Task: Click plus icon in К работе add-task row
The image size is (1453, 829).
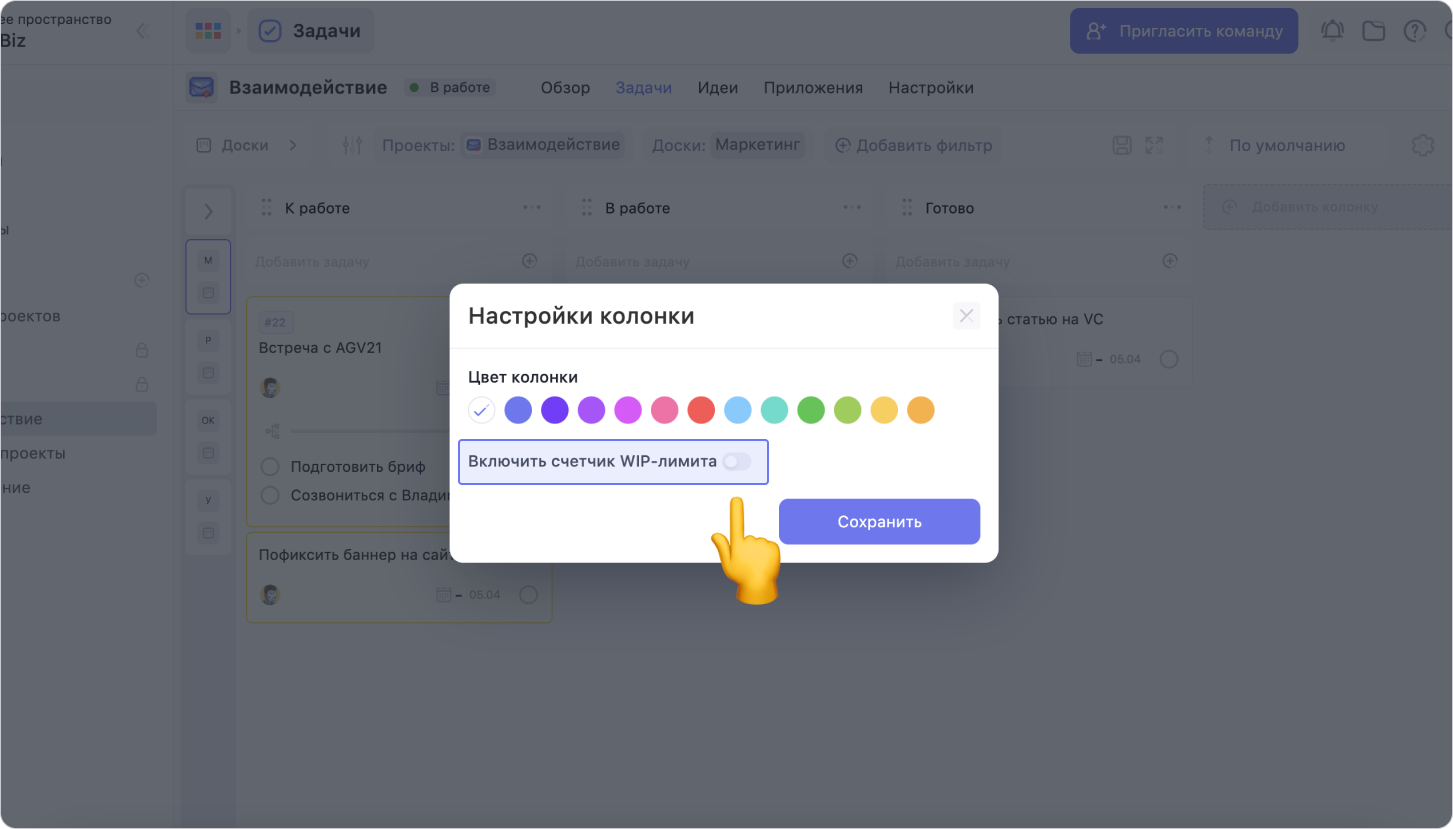Action: click(529, 261)
